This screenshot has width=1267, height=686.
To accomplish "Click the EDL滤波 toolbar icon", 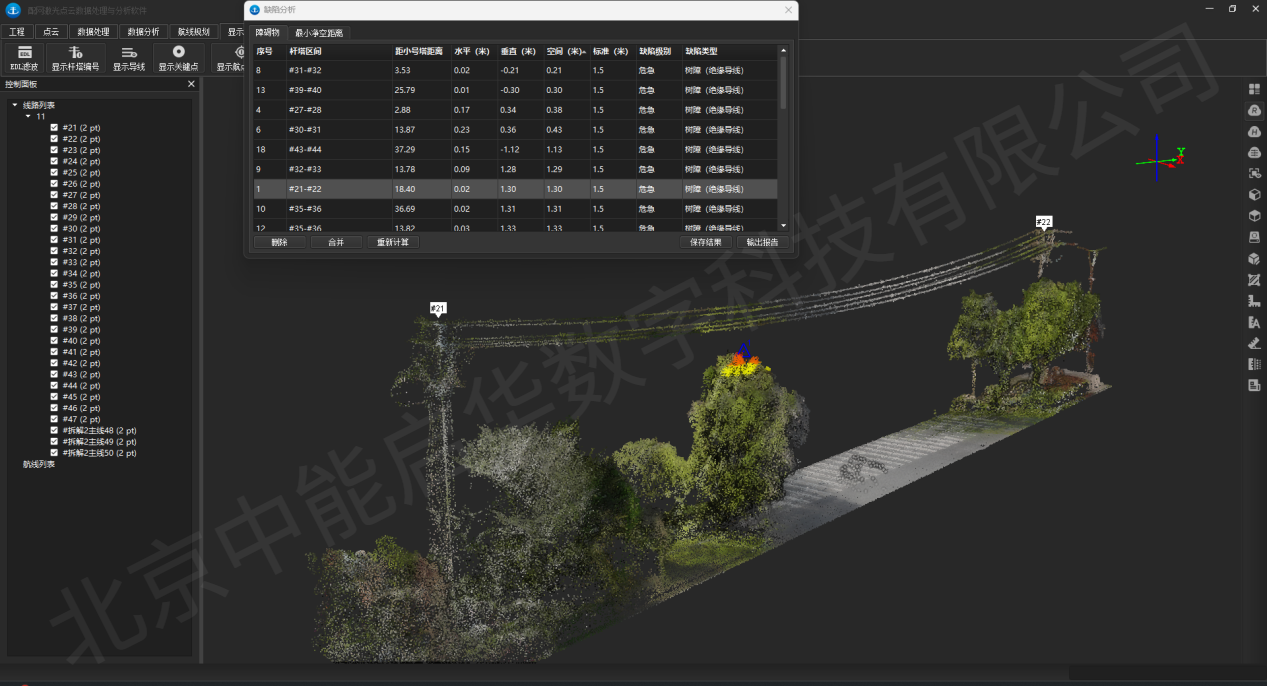I will (x=25, y=57).
